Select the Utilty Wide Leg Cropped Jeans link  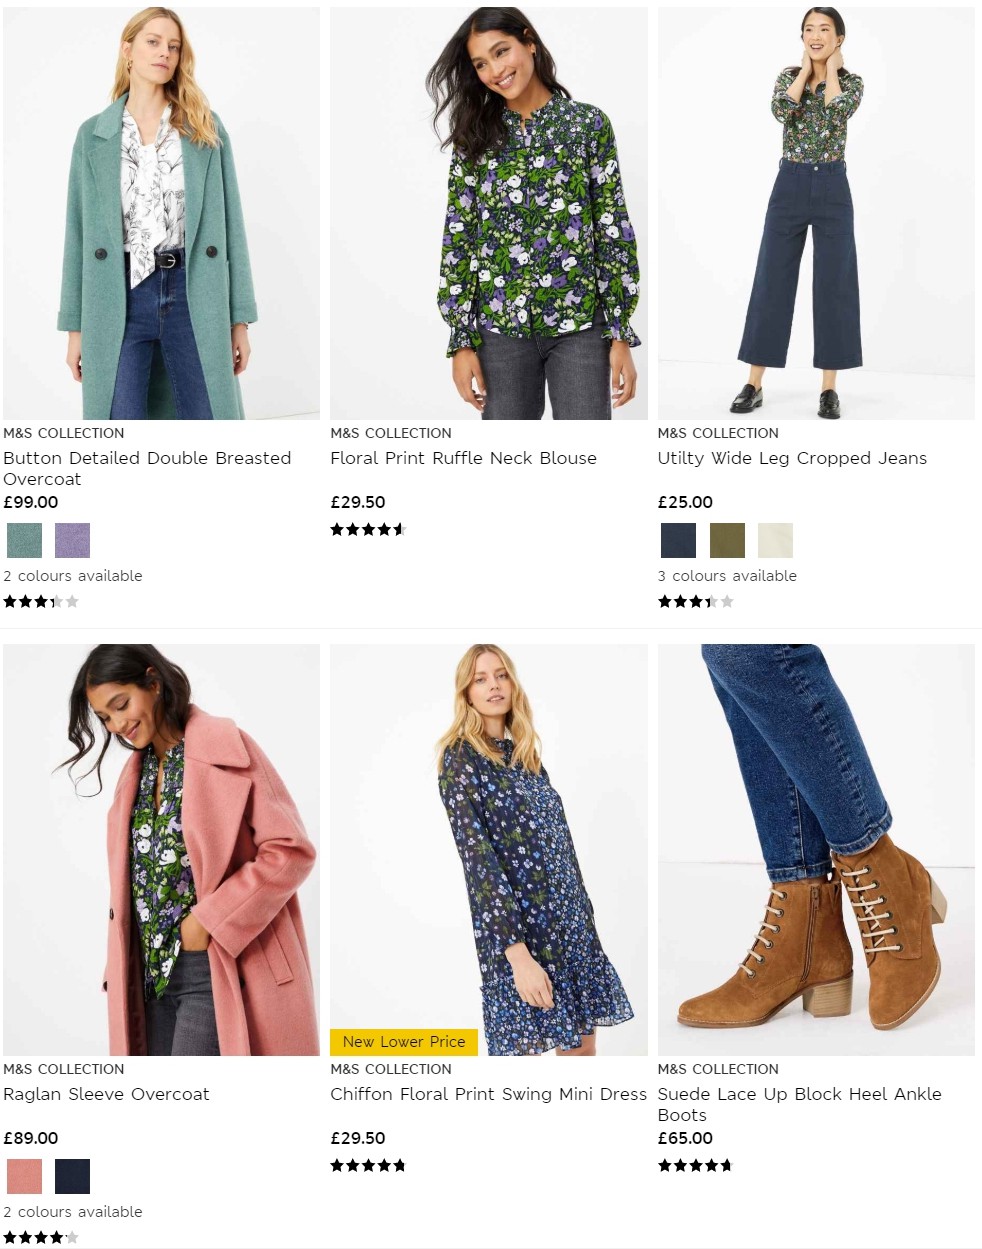coord(792,458)
